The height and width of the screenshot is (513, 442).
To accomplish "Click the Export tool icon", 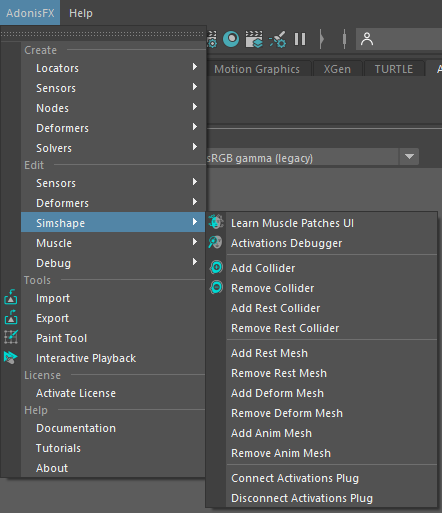I will coord(11,317).
